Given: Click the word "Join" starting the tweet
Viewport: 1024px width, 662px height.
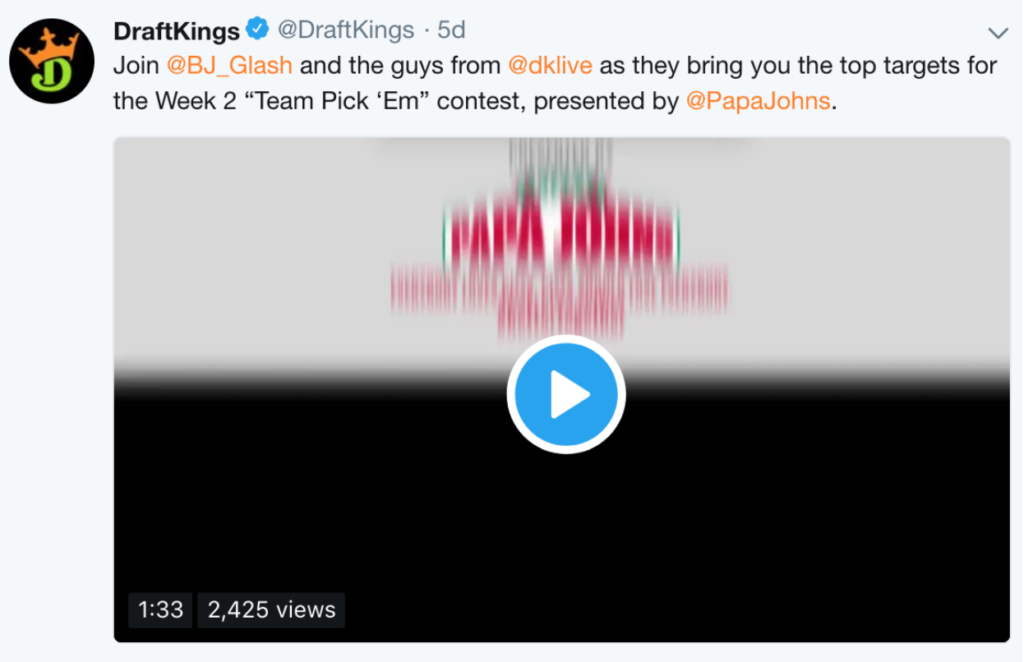Looking at the screenshot, I should (x=135, y=66).
